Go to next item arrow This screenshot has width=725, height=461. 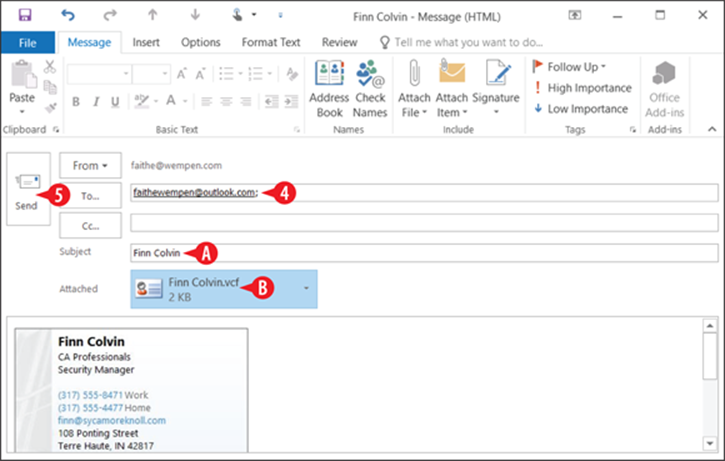coord(195,15)
